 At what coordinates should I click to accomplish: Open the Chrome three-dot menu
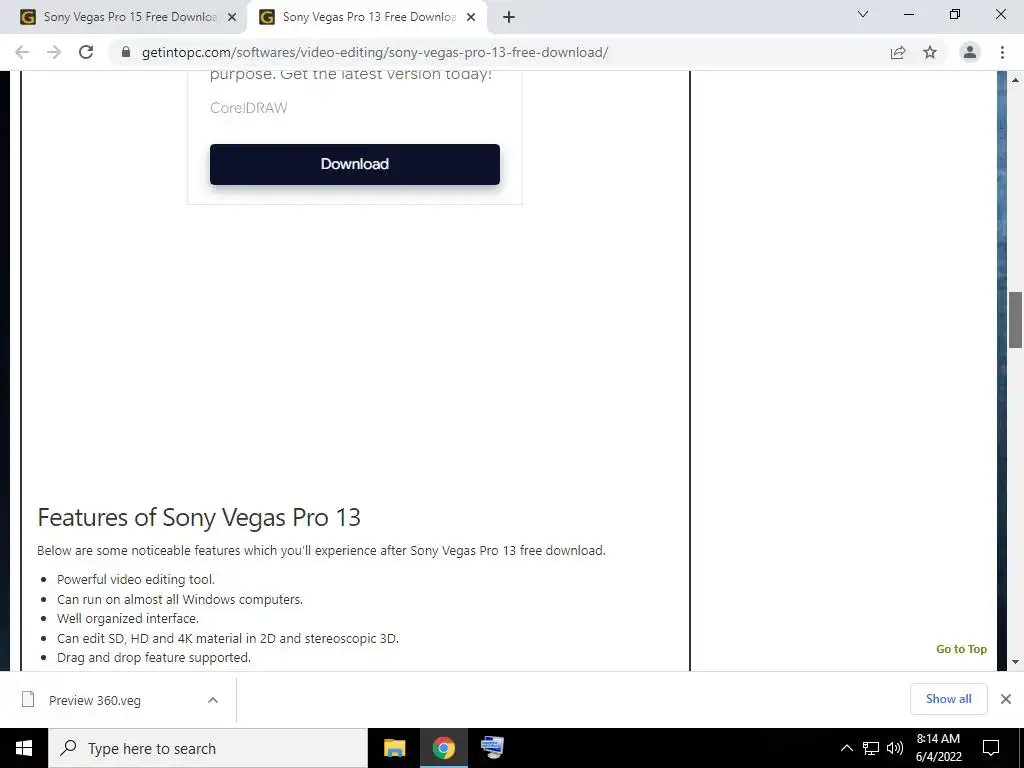[x=1002, y=52]
